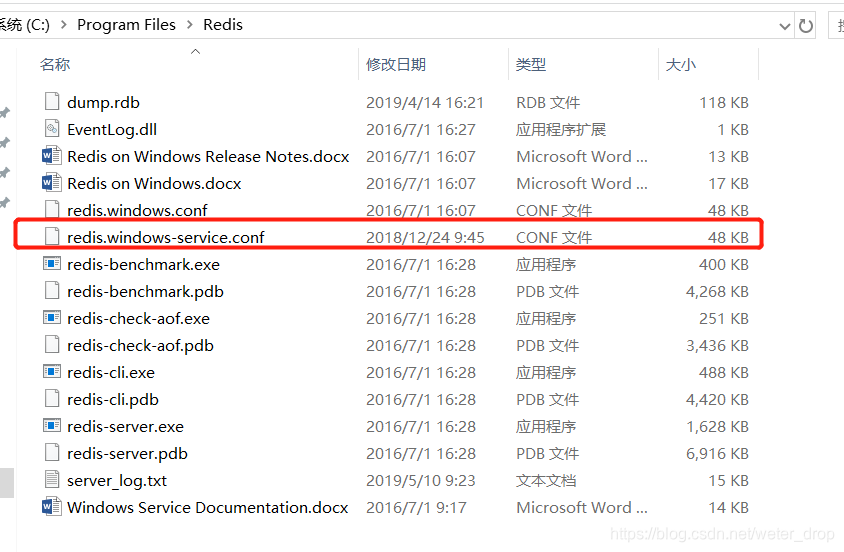Click the redis.windows.conf file icon
This screenshot has height=552, width=844.
click(x=52, y=209)
